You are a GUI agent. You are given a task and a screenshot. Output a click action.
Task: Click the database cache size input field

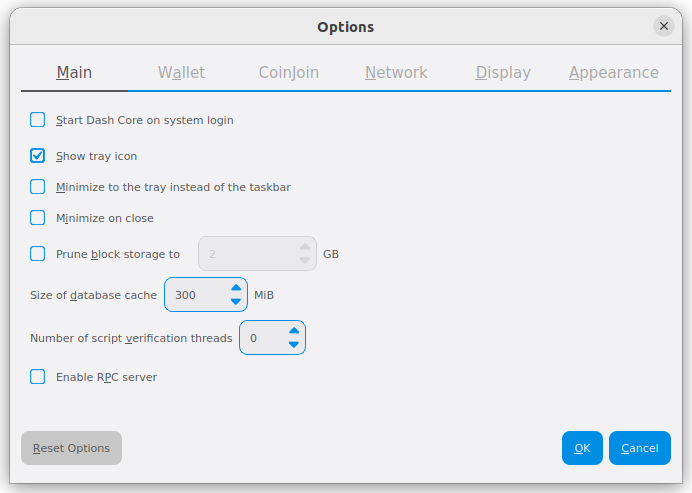point(194,295)
